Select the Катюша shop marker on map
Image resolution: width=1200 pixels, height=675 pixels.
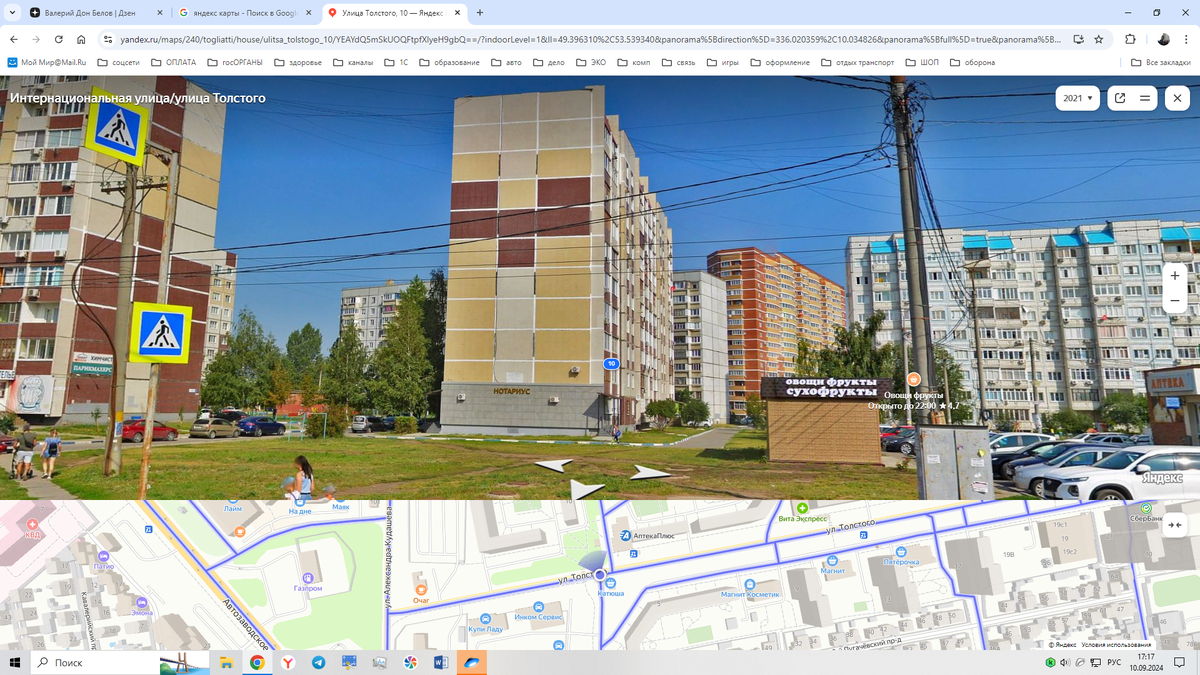tap(610, 582)
